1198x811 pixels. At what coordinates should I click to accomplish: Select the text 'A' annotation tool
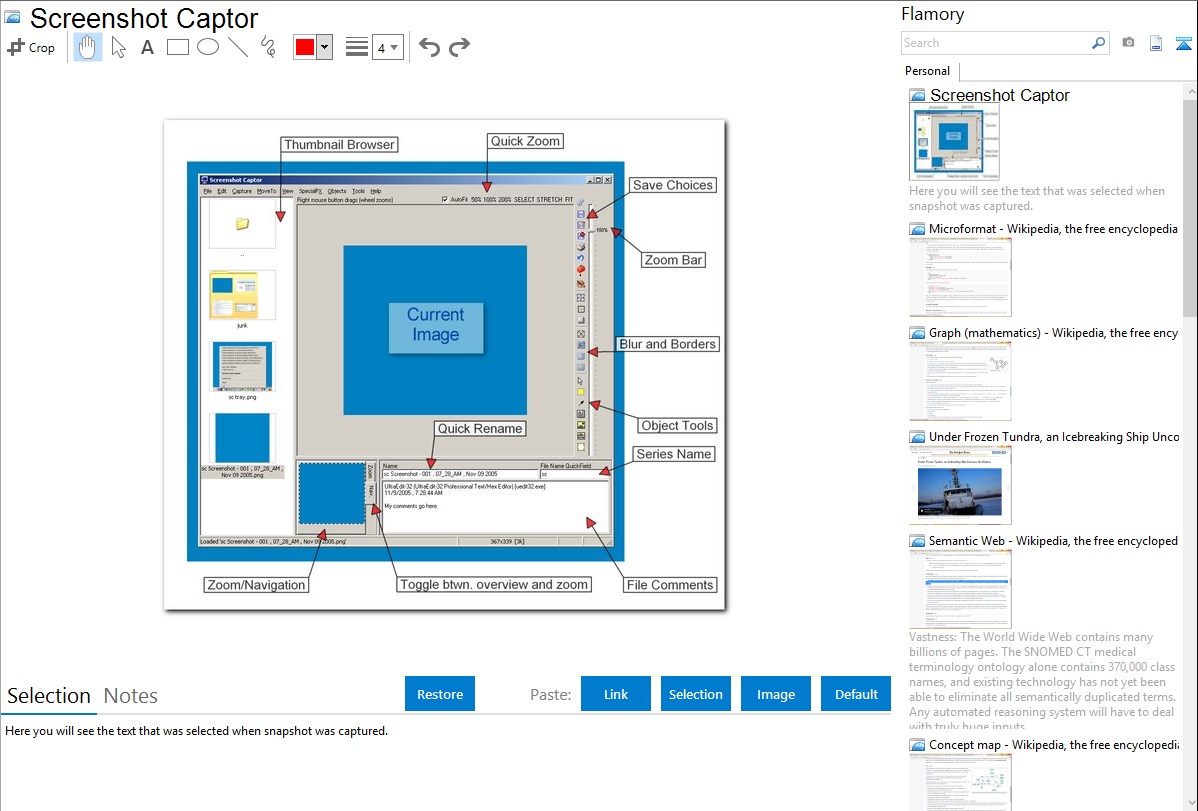tap(147, 47)
